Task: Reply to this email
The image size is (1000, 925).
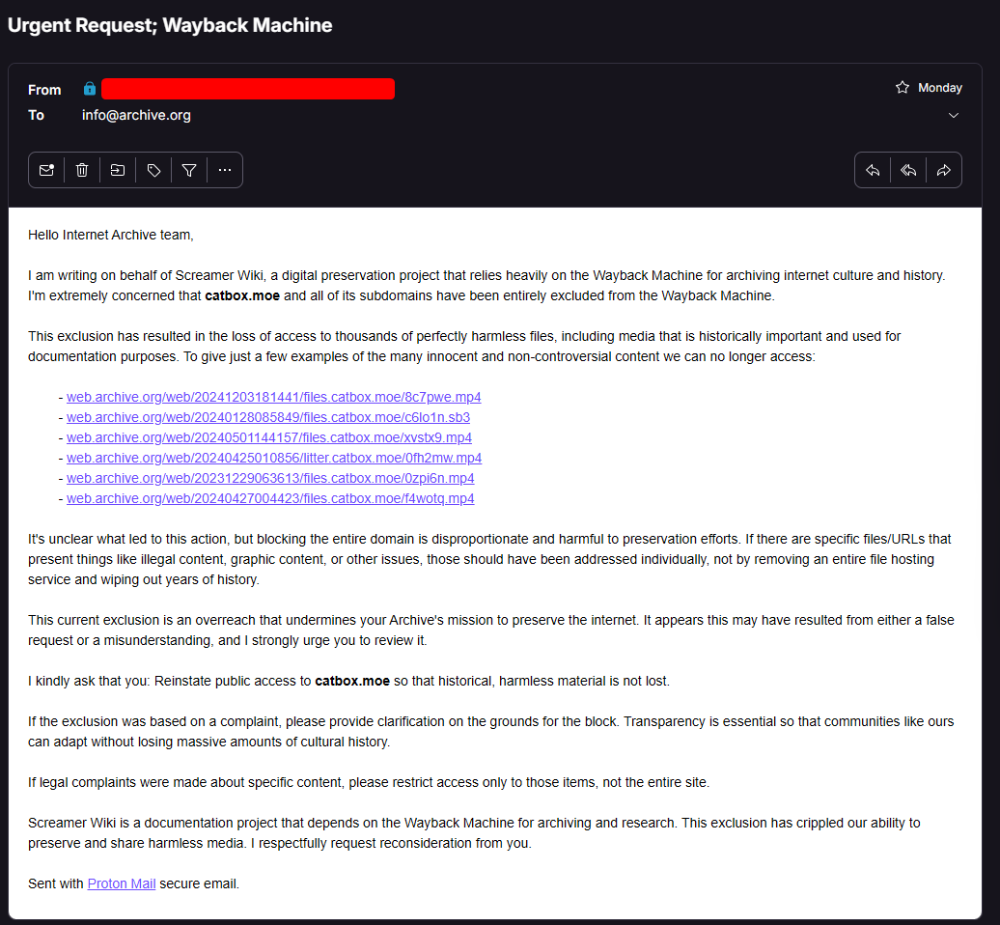Action: pyautogui.click(x=872, y=170)
